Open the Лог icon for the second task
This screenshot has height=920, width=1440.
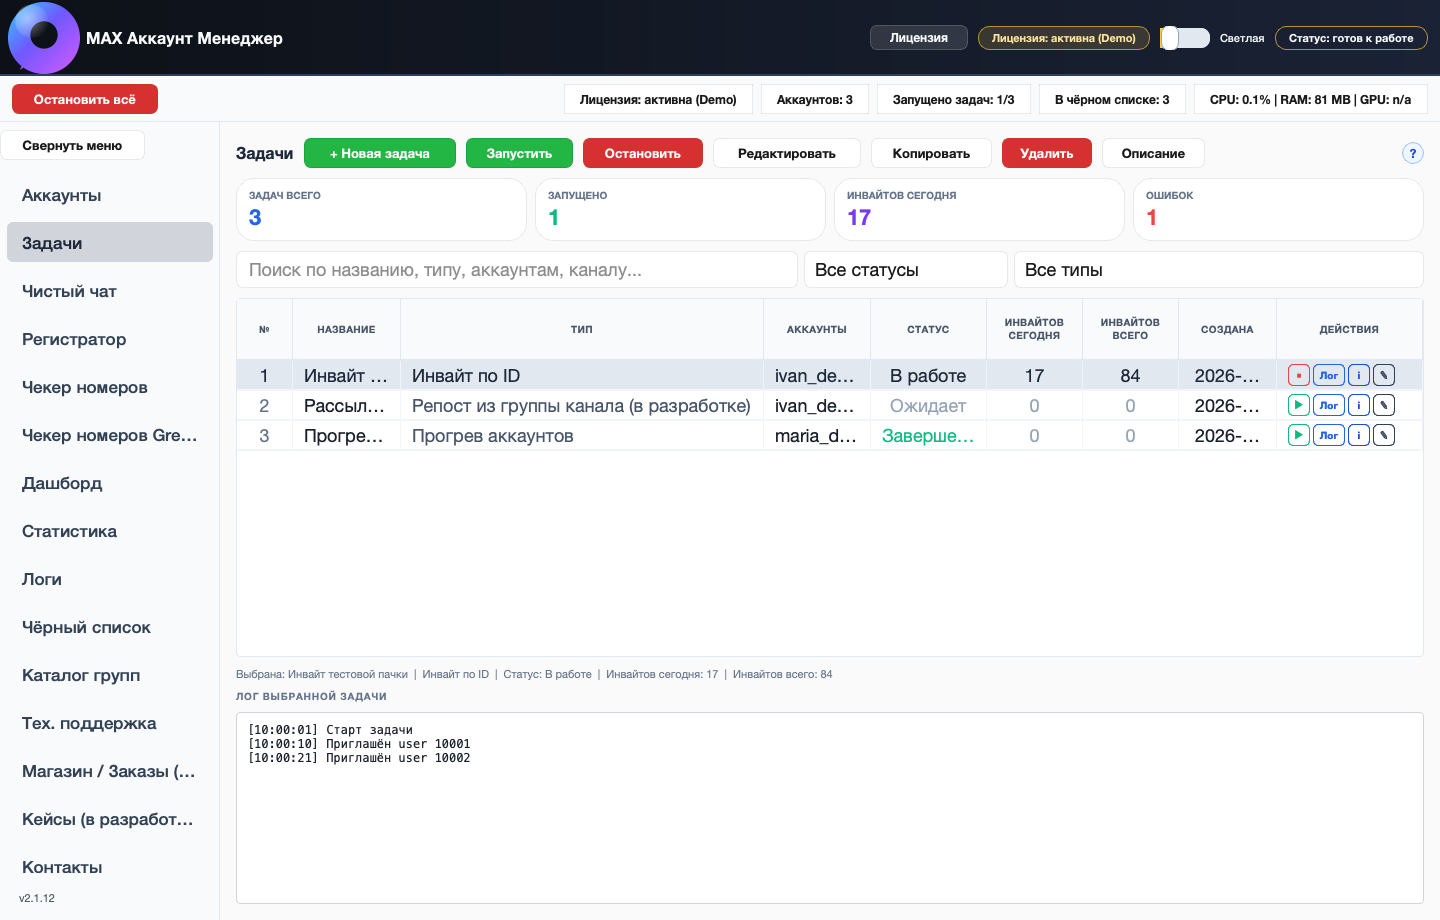pyautogui.click(x=1329, y=405)
